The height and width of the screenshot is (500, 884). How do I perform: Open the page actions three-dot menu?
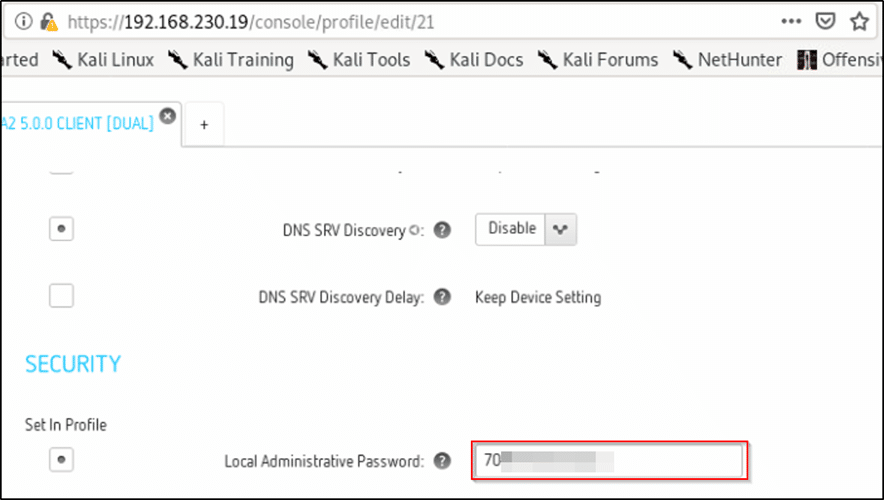[791, 20]
